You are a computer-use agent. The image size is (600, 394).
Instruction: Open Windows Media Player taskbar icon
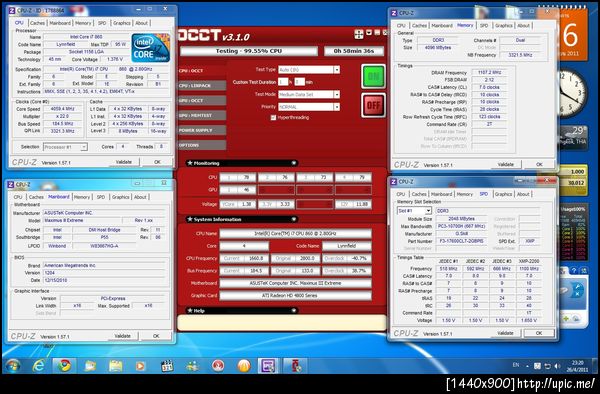pyautogui.click(x=140, y=366)
